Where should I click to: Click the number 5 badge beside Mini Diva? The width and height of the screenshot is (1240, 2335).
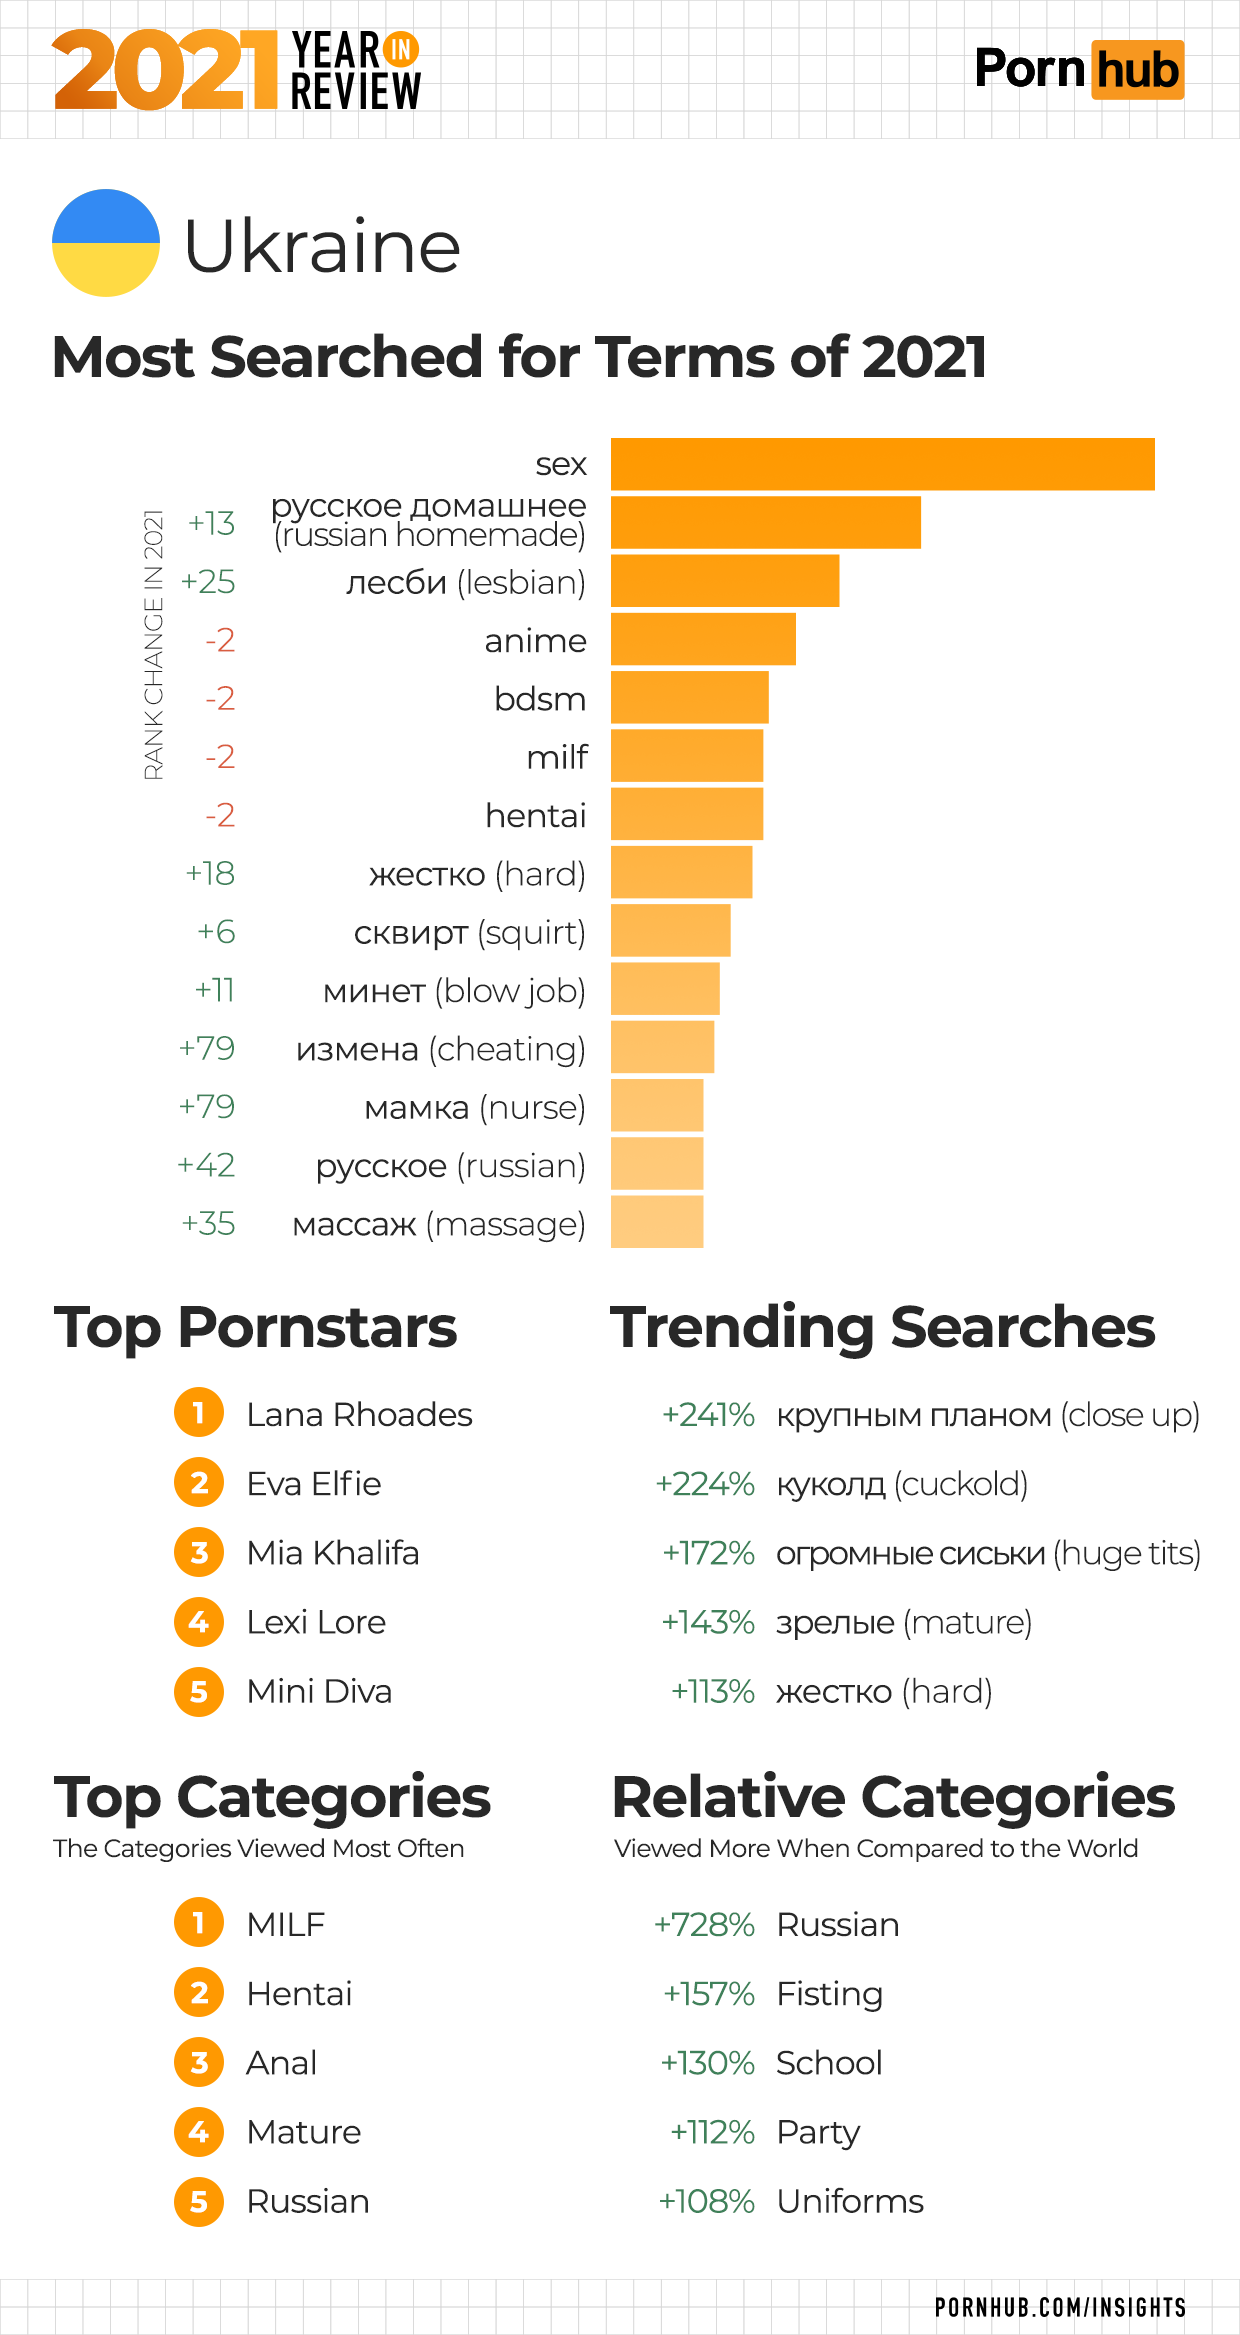[x=199, y=1691]
